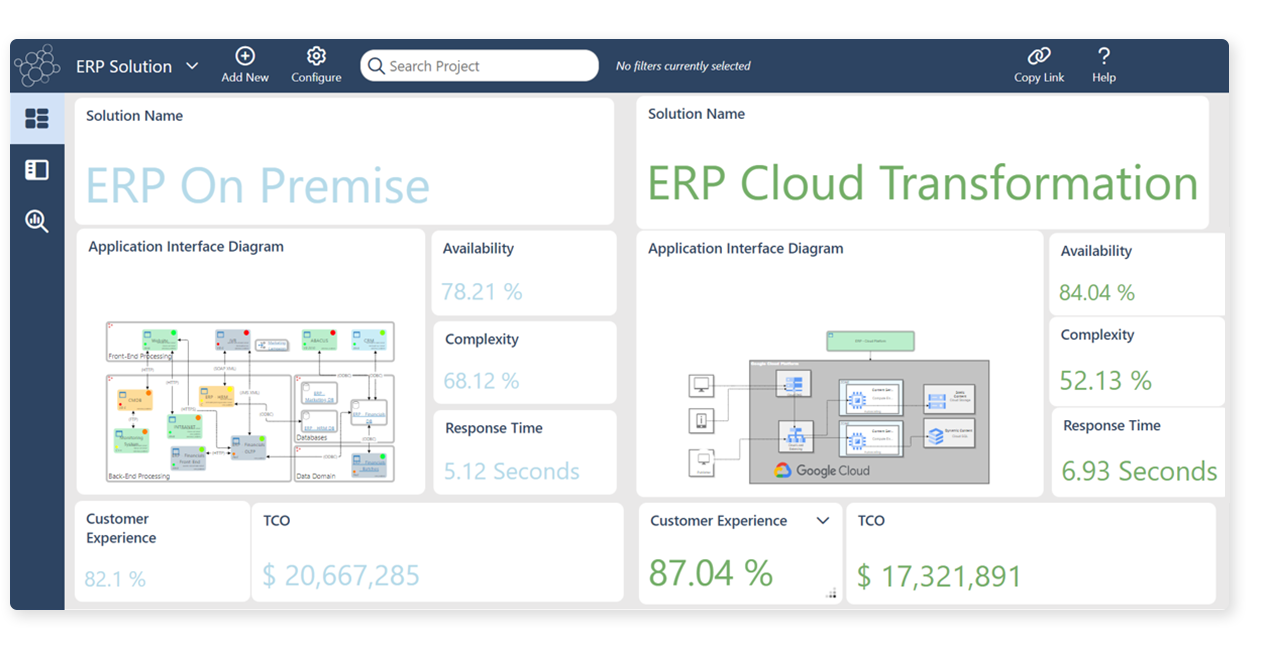
Task: Click the magnifier inside the Search Project field
Action: coord(377,65)
